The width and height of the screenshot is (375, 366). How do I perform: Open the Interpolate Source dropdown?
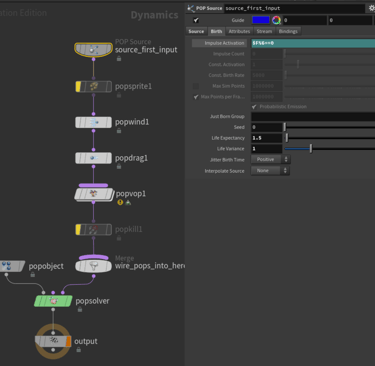point(270,171)
